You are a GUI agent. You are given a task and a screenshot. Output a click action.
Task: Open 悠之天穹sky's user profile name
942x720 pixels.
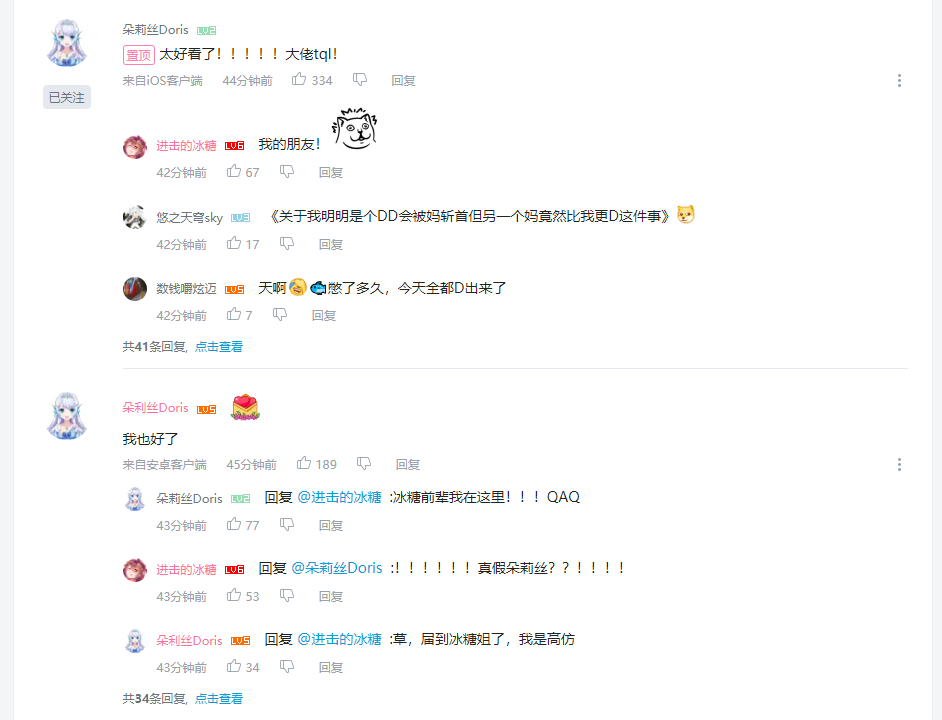[189, 218]
